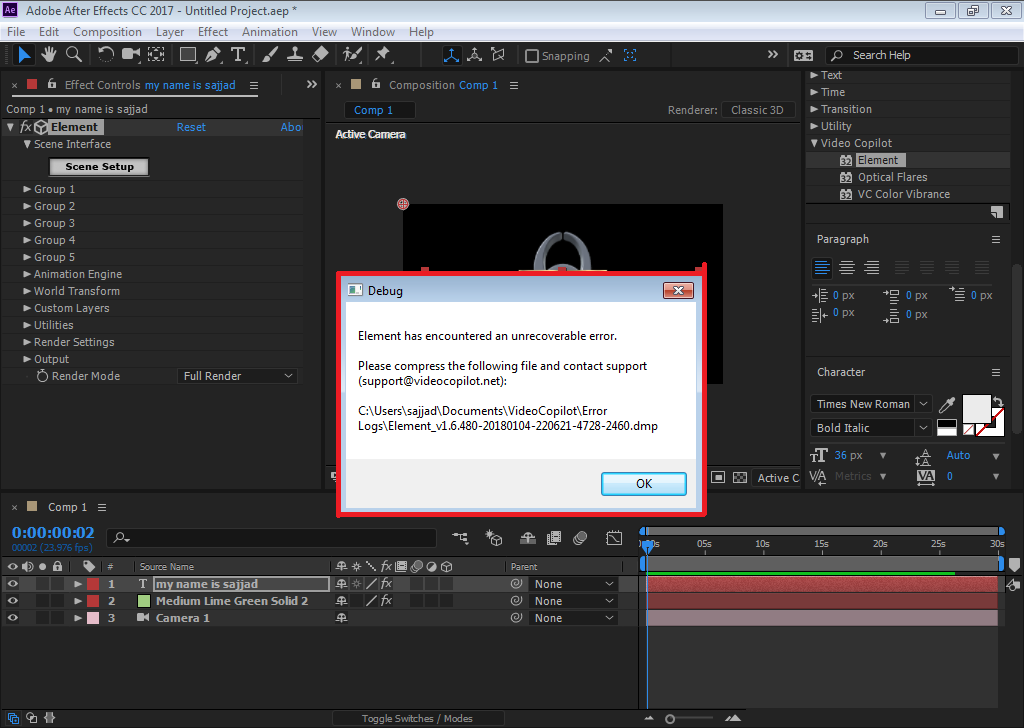Open the File menu
The height and width of the screenshot is (728, 1024).
click(x=16, y=31)
